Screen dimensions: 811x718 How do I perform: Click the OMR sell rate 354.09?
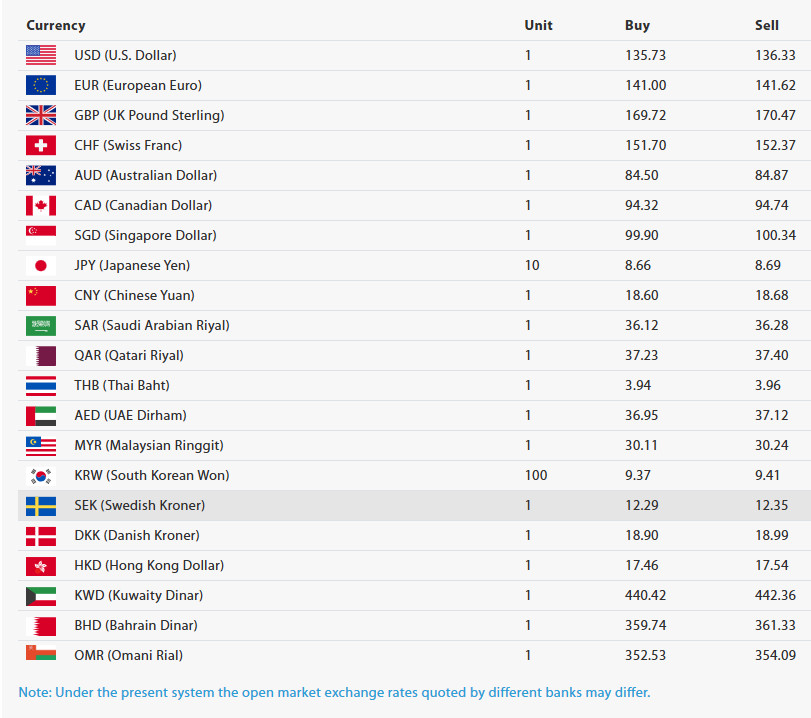click(776, 655)
